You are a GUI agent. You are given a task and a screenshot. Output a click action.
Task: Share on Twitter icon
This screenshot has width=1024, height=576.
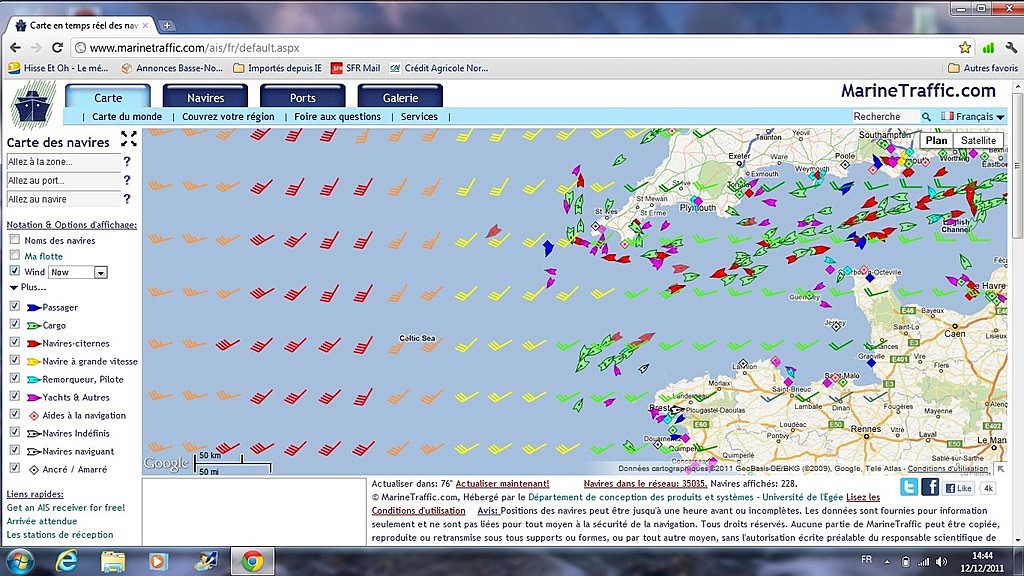pos(909,487)
